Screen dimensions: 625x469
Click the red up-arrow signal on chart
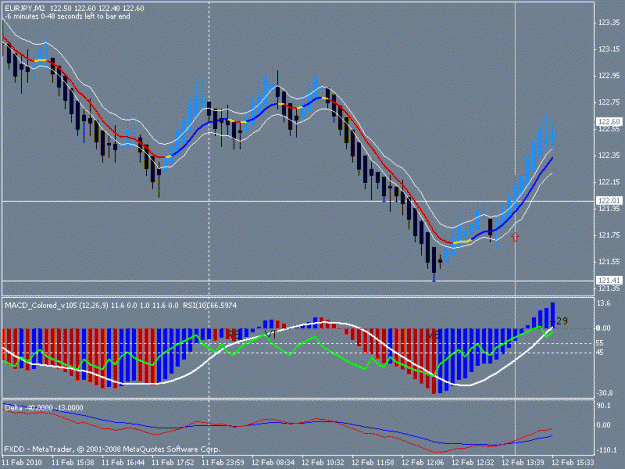(515, 237)
